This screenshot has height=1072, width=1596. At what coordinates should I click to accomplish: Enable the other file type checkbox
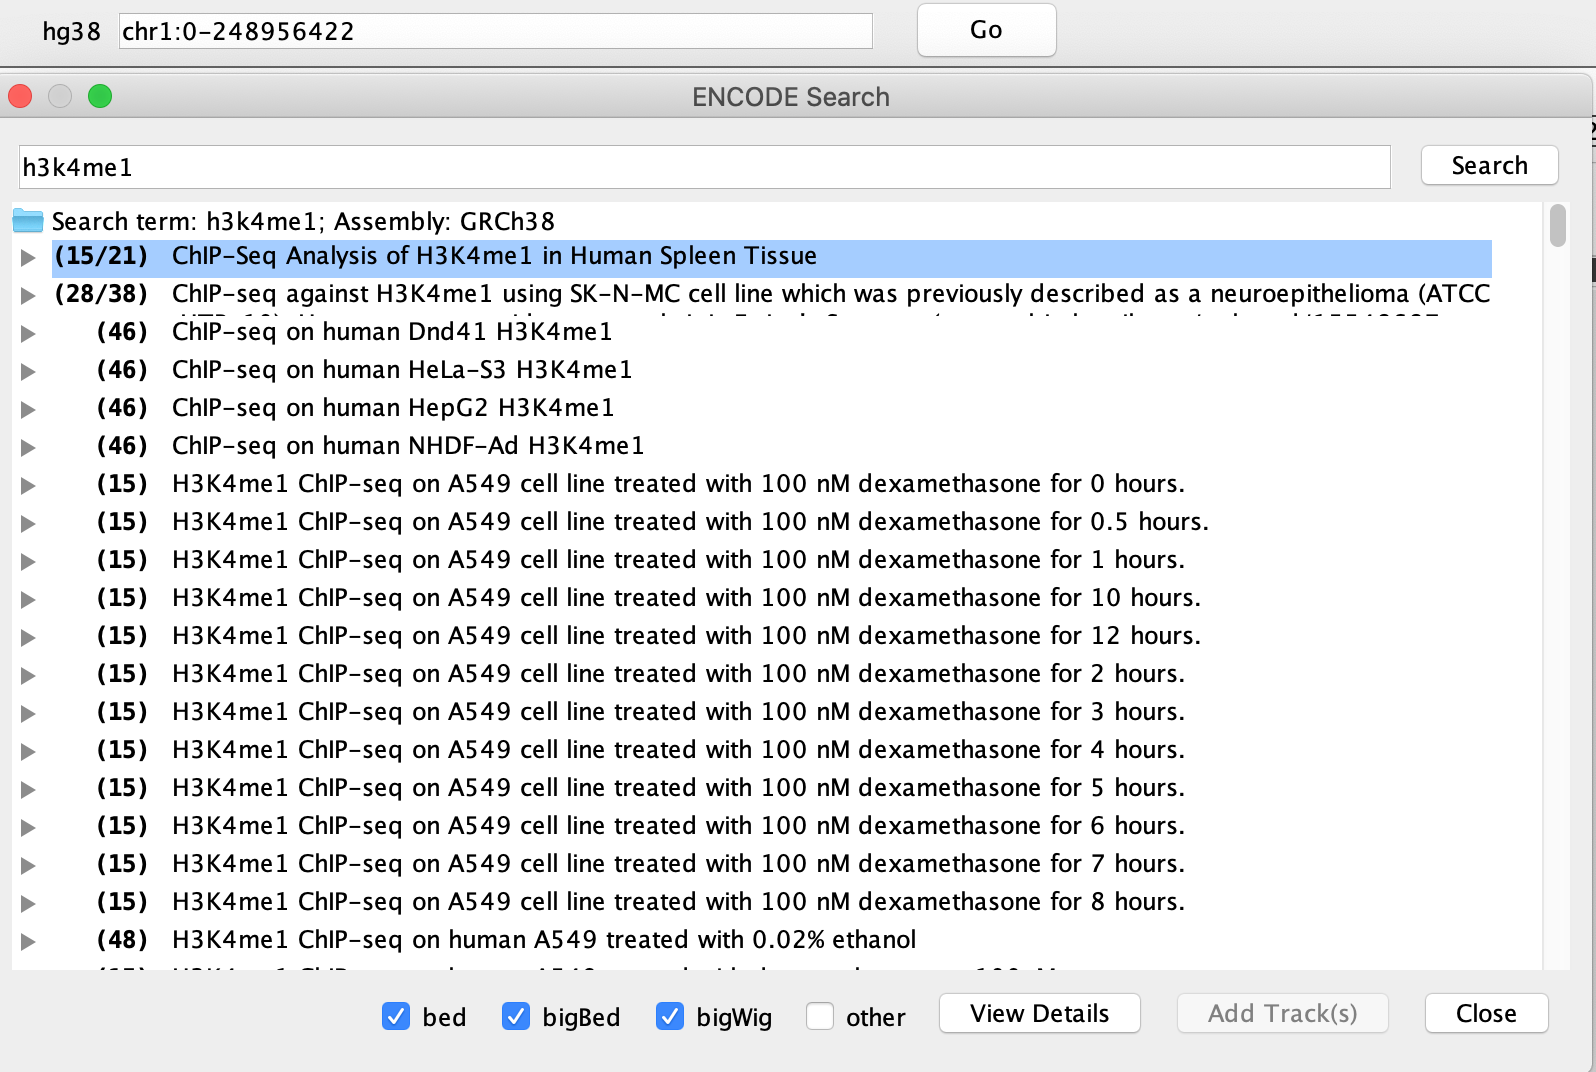pos(820,1016)
